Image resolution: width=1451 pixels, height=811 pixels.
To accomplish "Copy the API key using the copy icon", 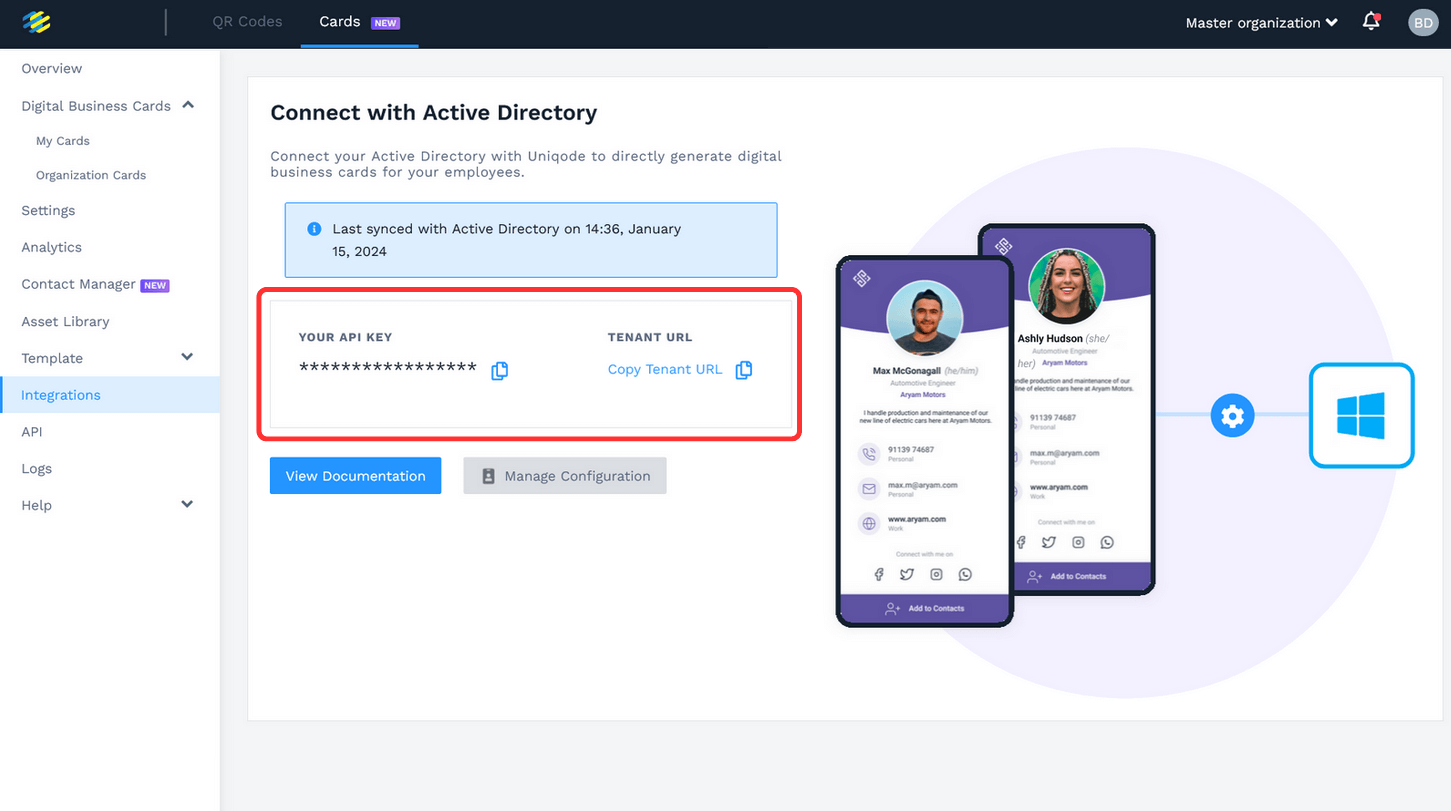I will click(x=499, y=370).
